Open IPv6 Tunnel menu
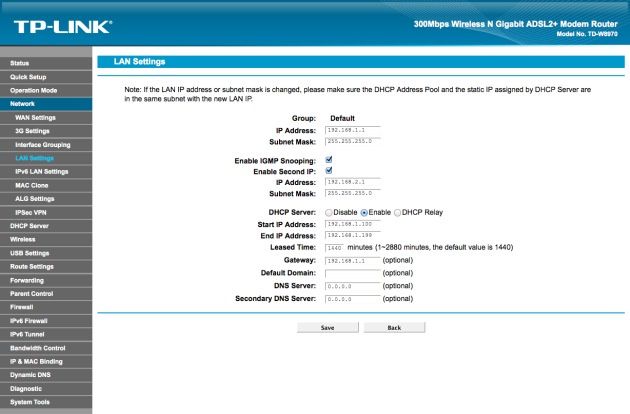 click(46, 334)
